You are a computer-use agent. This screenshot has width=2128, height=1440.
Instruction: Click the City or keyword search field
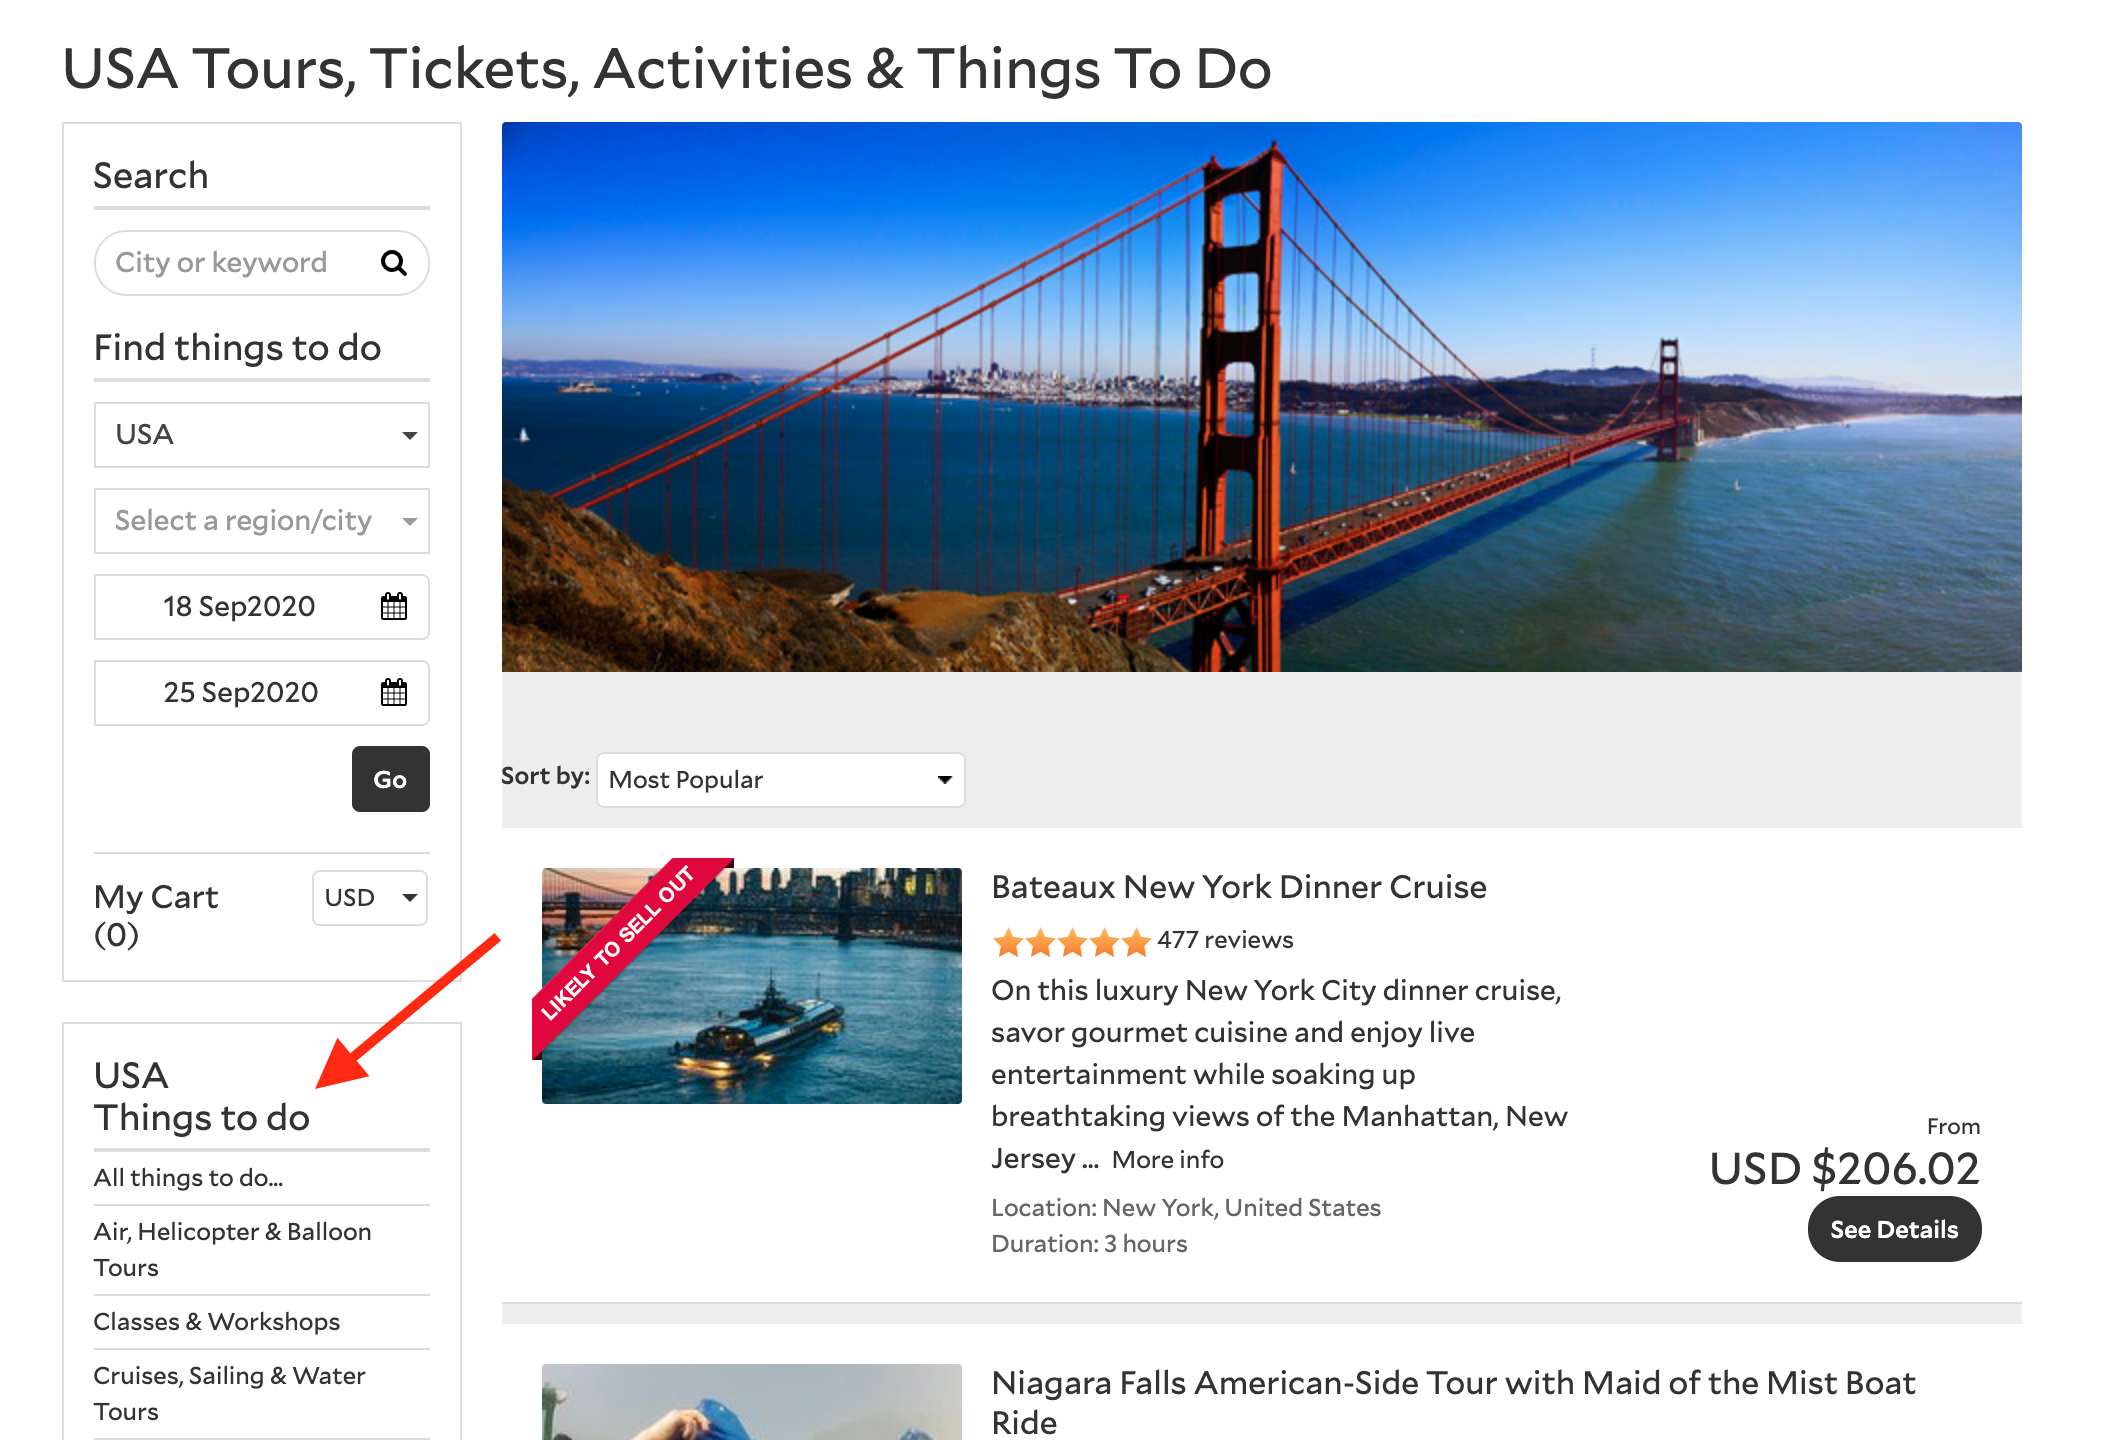240,263
